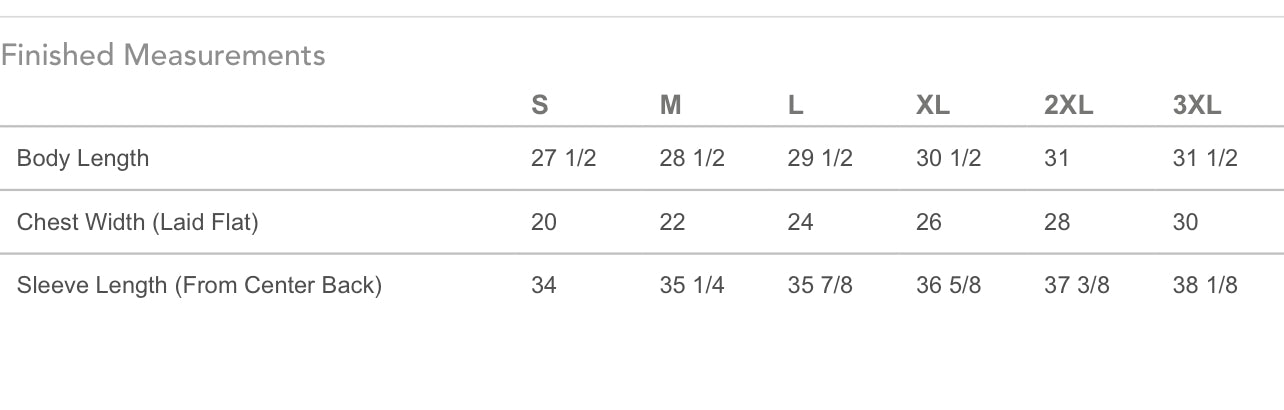The image size is (1284, 410).
Task: Click the Finished Measurements heading
Action: 163,55
